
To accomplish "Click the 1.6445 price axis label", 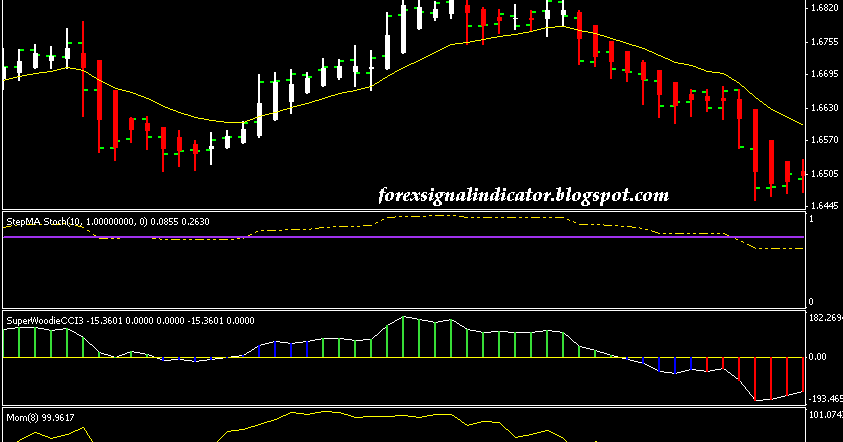I will pyautogui.click(x=825, y=205).
